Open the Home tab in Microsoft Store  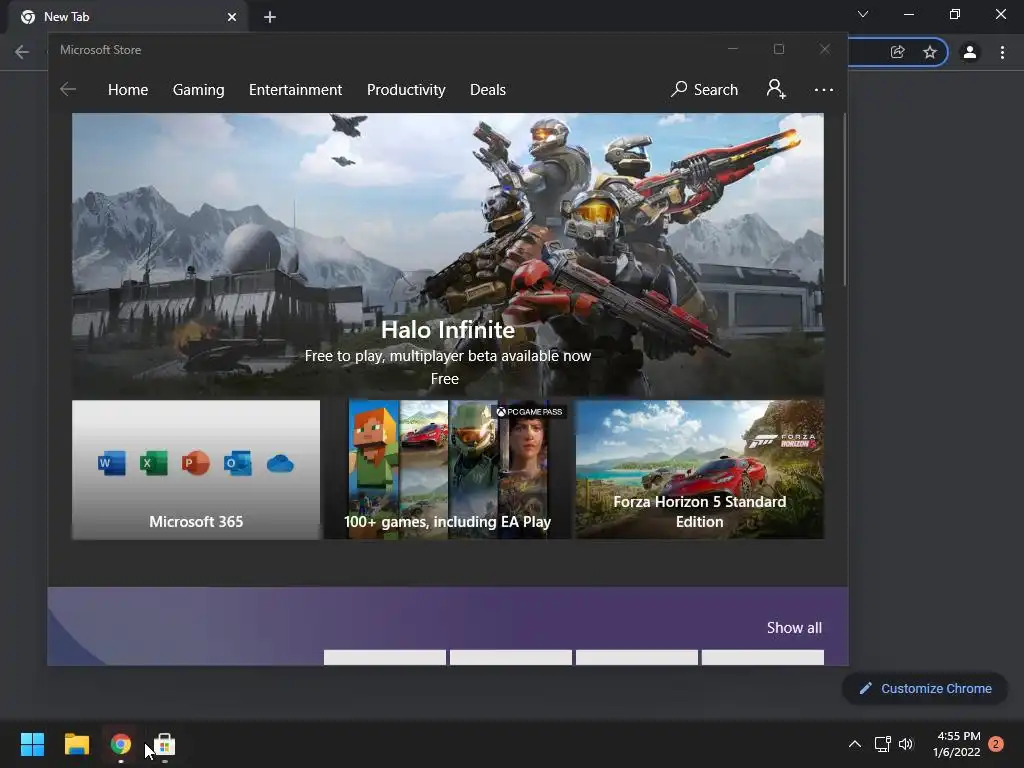pos(128,89)
